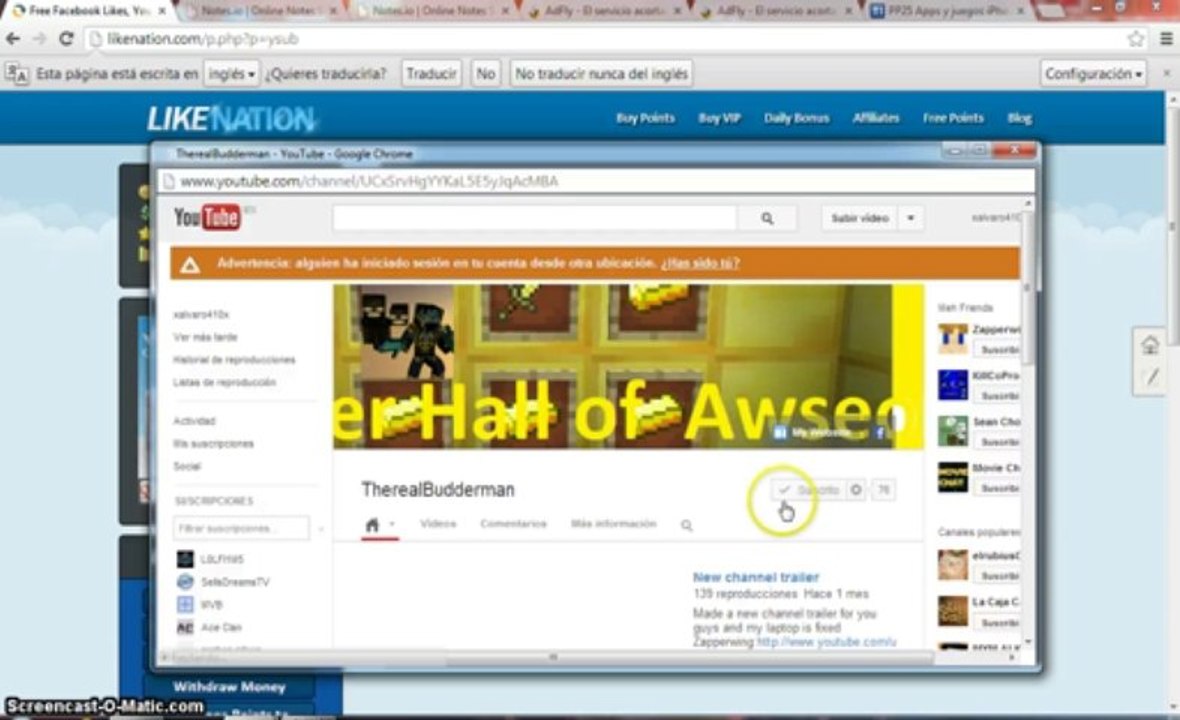Open SellsDreamsTV subscription avatar icon

click(185, 582)
